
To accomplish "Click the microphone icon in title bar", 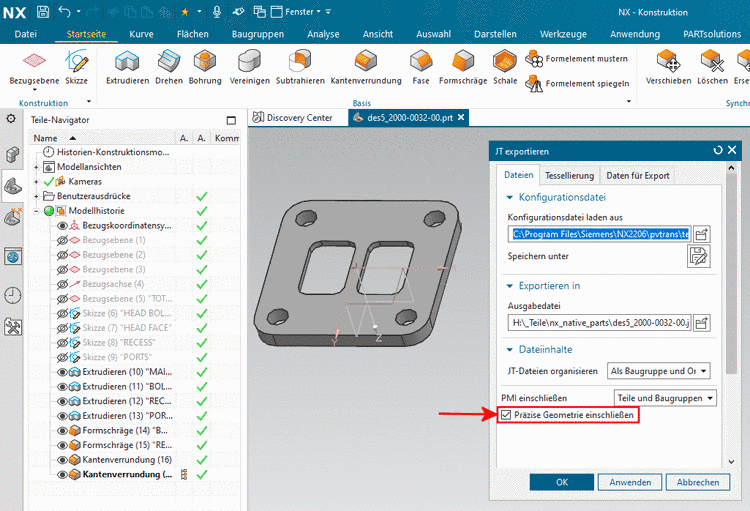I will point(217,11).
